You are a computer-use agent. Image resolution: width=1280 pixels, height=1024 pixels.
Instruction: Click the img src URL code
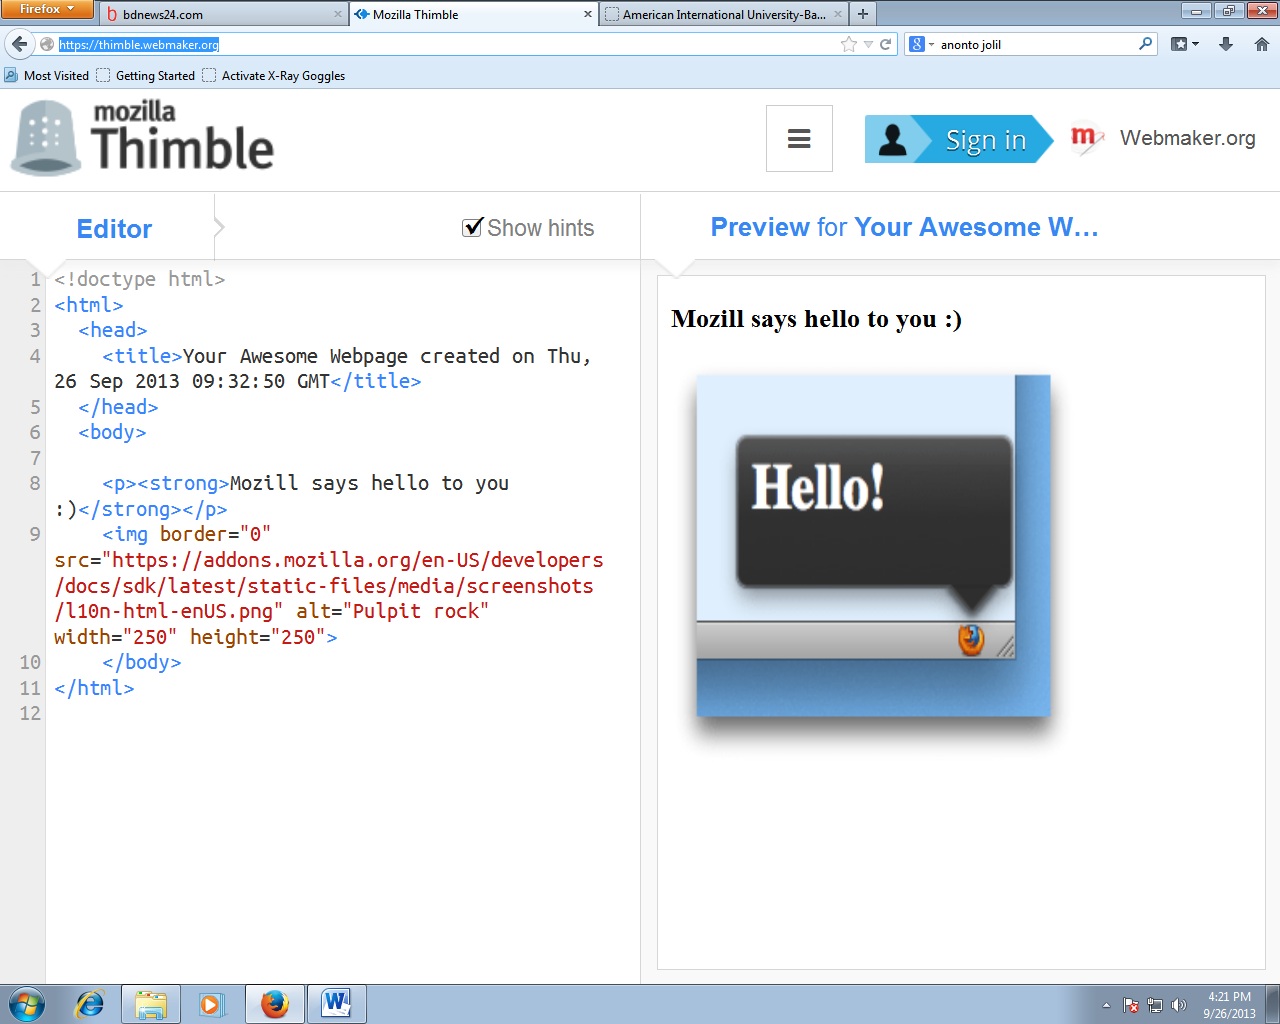click(x=329, y=586)
